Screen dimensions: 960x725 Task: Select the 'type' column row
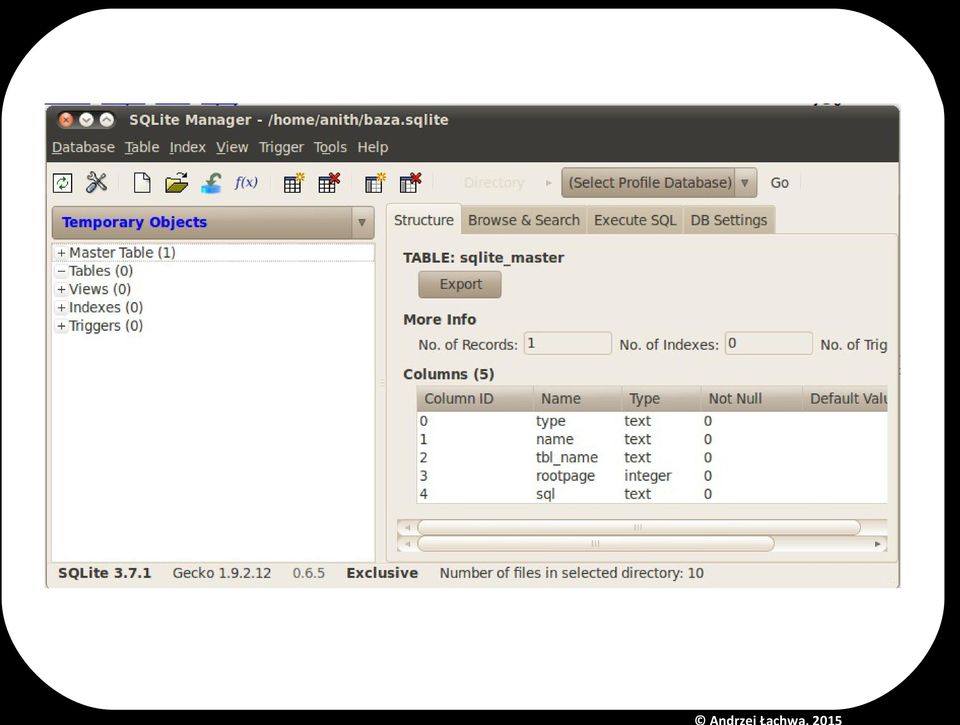coord(652,421)
